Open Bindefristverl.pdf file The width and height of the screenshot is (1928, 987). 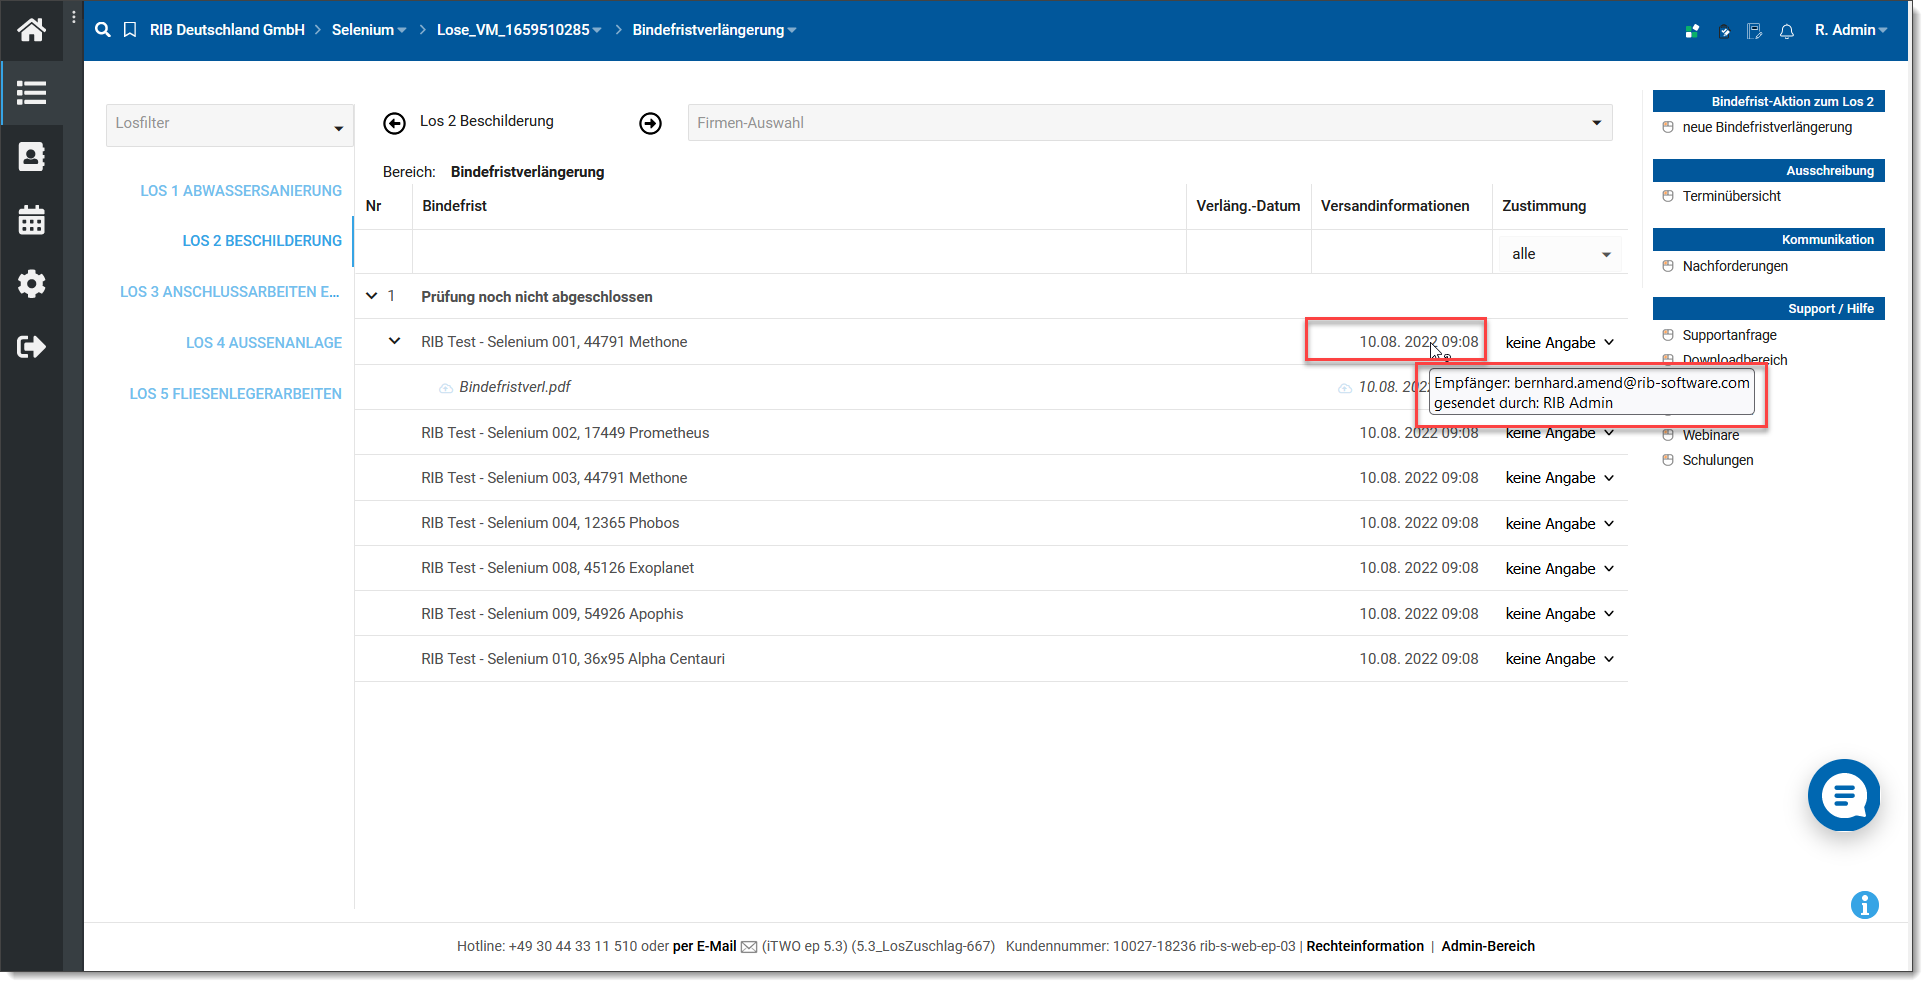tap(515, 387)
